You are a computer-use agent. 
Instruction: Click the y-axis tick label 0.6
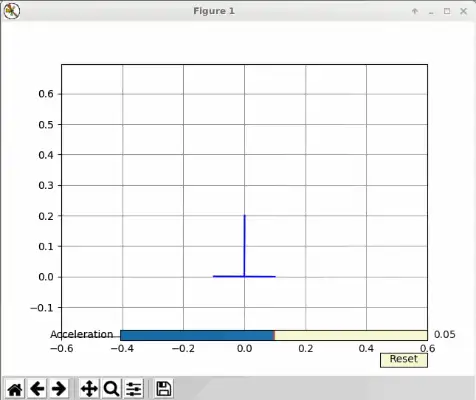coord(46,94)
